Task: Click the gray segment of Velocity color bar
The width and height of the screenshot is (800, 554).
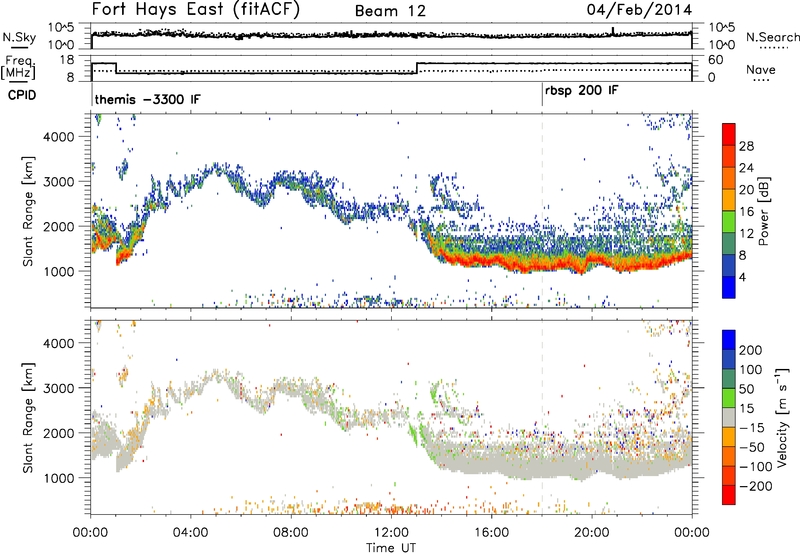Action: (x=729, y=417)
